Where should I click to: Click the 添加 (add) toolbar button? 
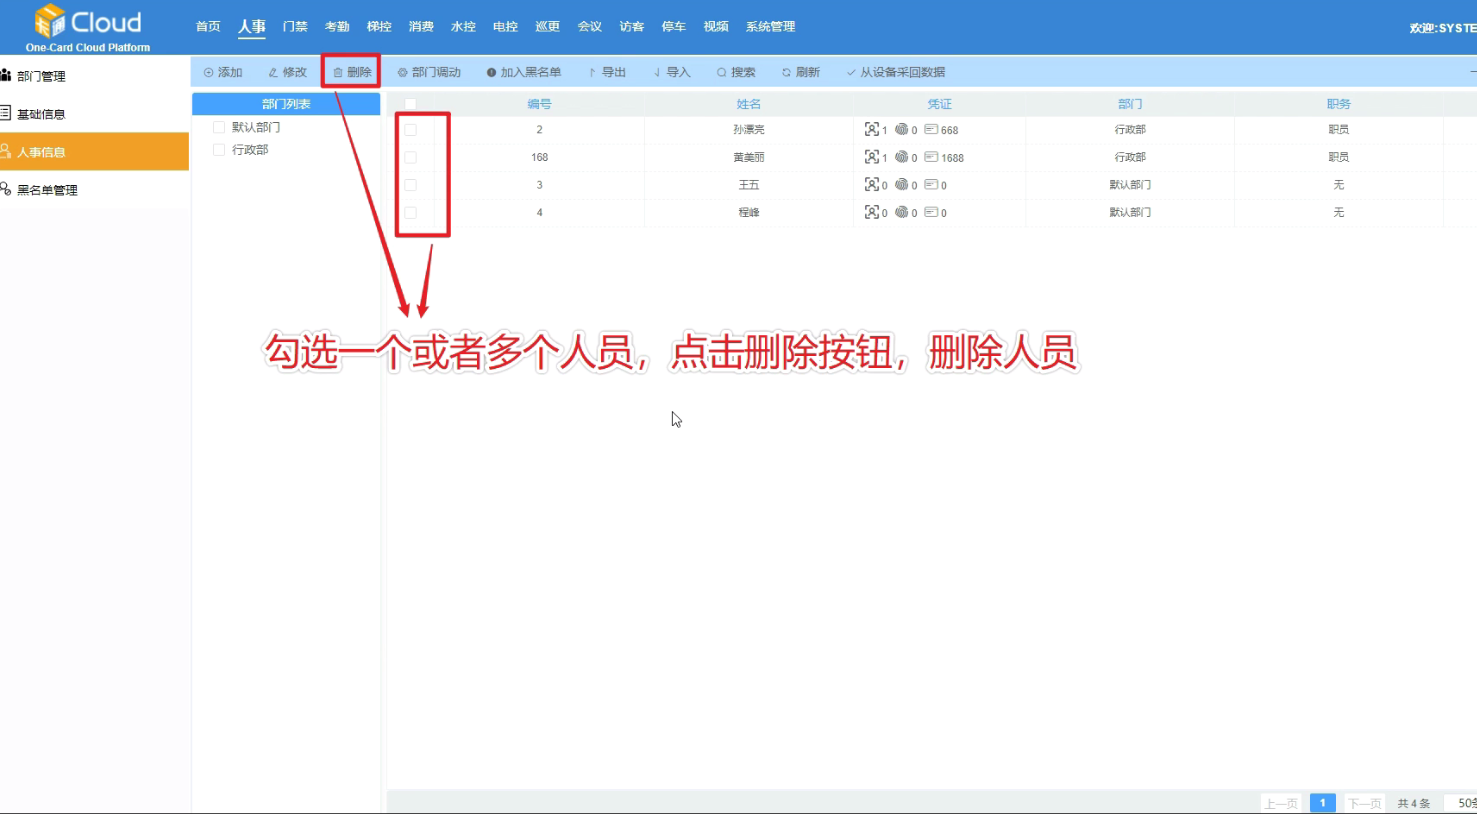223,72
